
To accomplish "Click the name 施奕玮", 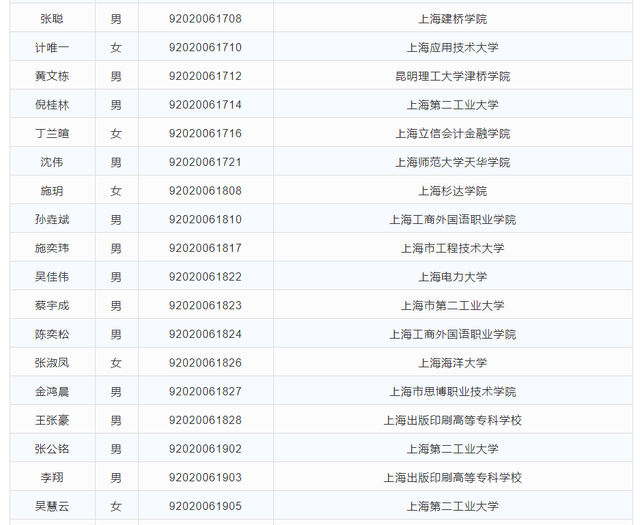I will pos(52,248).
